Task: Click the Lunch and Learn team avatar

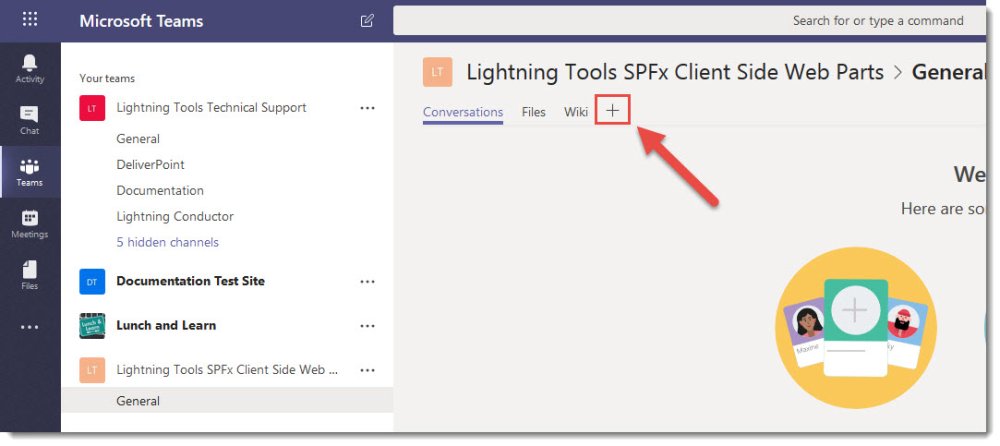Action: click(92, 326)
